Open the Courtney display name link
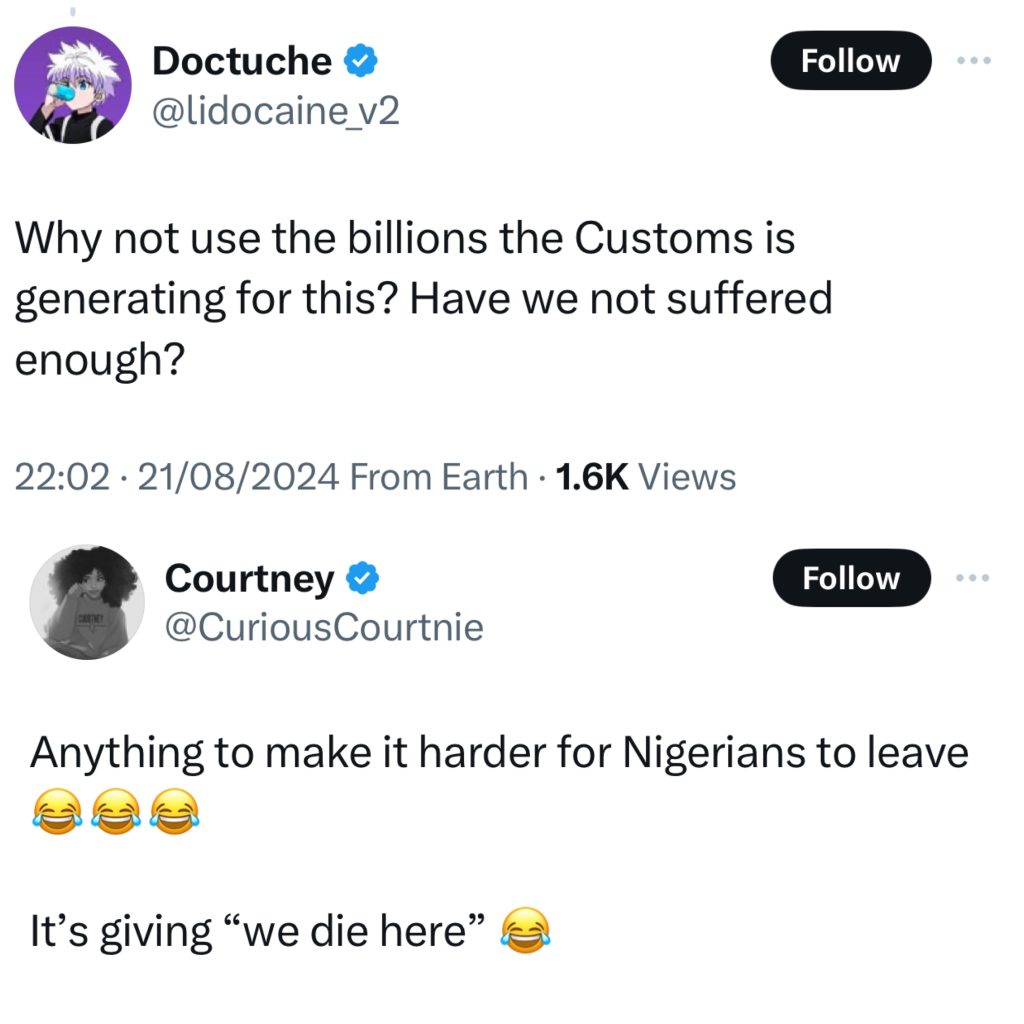The image size is (1024, 1024). 249,579
